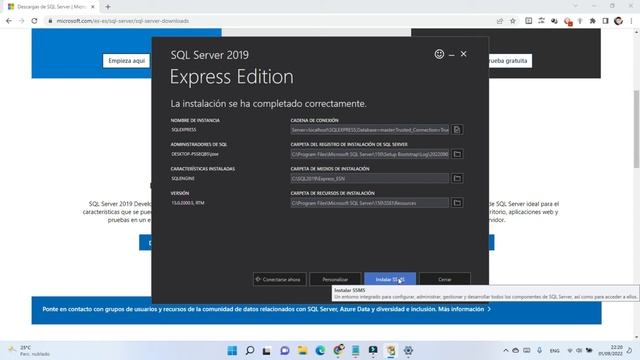640x360 pixels.
Task: Click the share page icon in address bar
Action: (500, 21)
